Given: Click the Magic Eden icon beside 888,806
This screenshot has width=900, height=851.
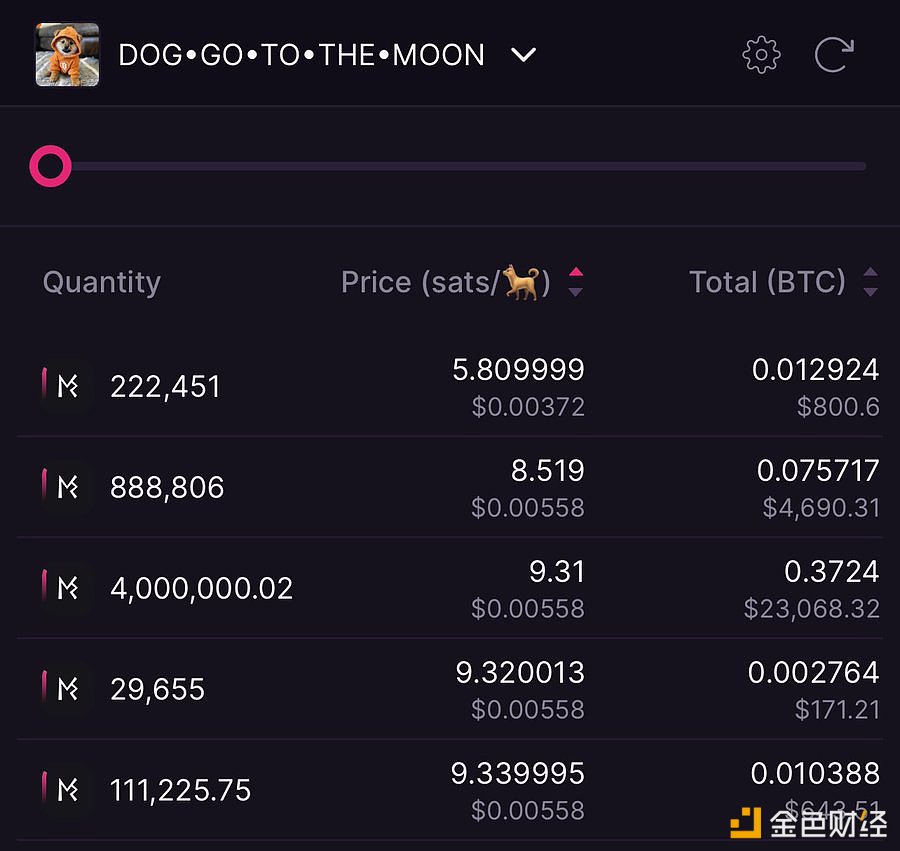Looking at the screenshot, I should (67, 487).
